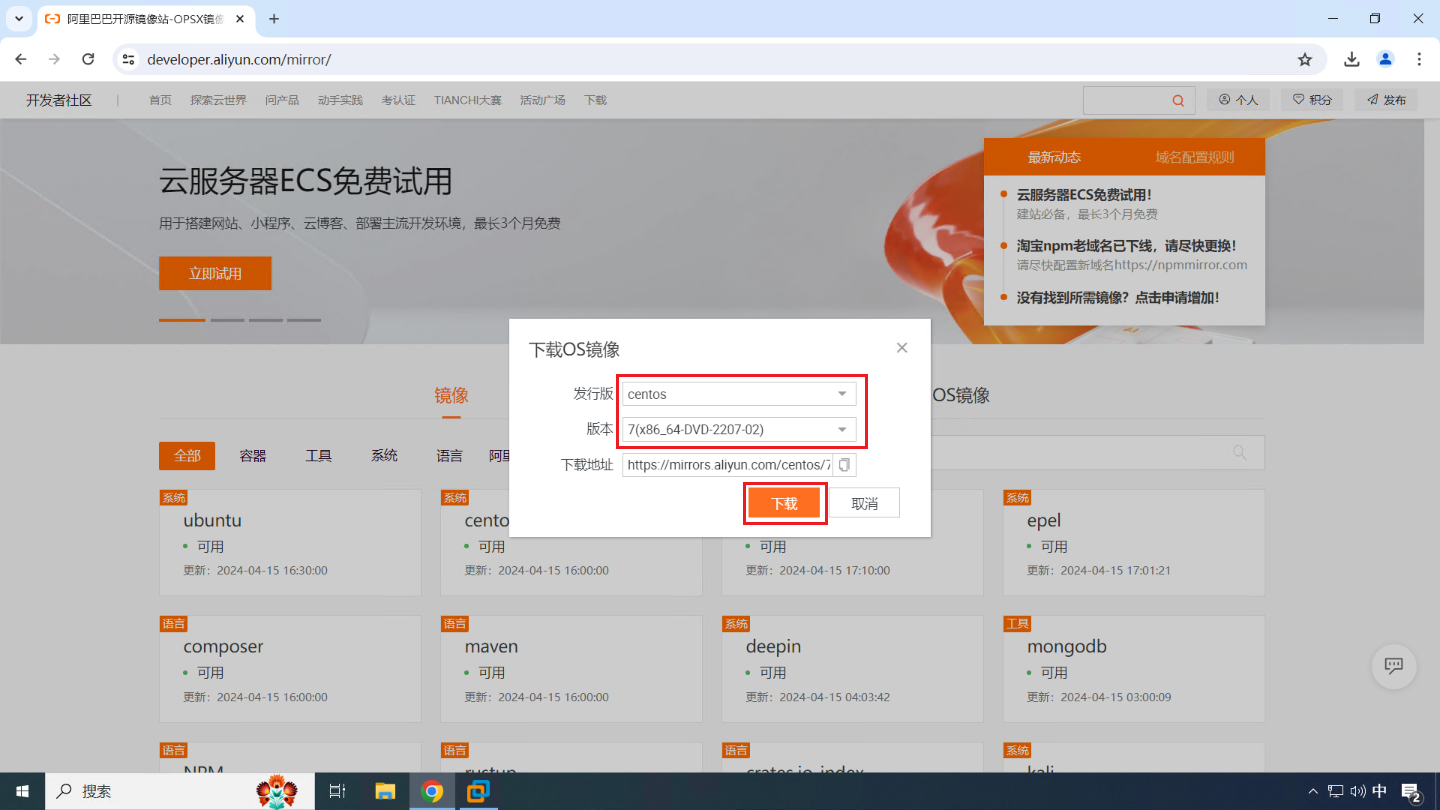
Task: Open the 动手实践 menu item
Action: tap(340, 100)
